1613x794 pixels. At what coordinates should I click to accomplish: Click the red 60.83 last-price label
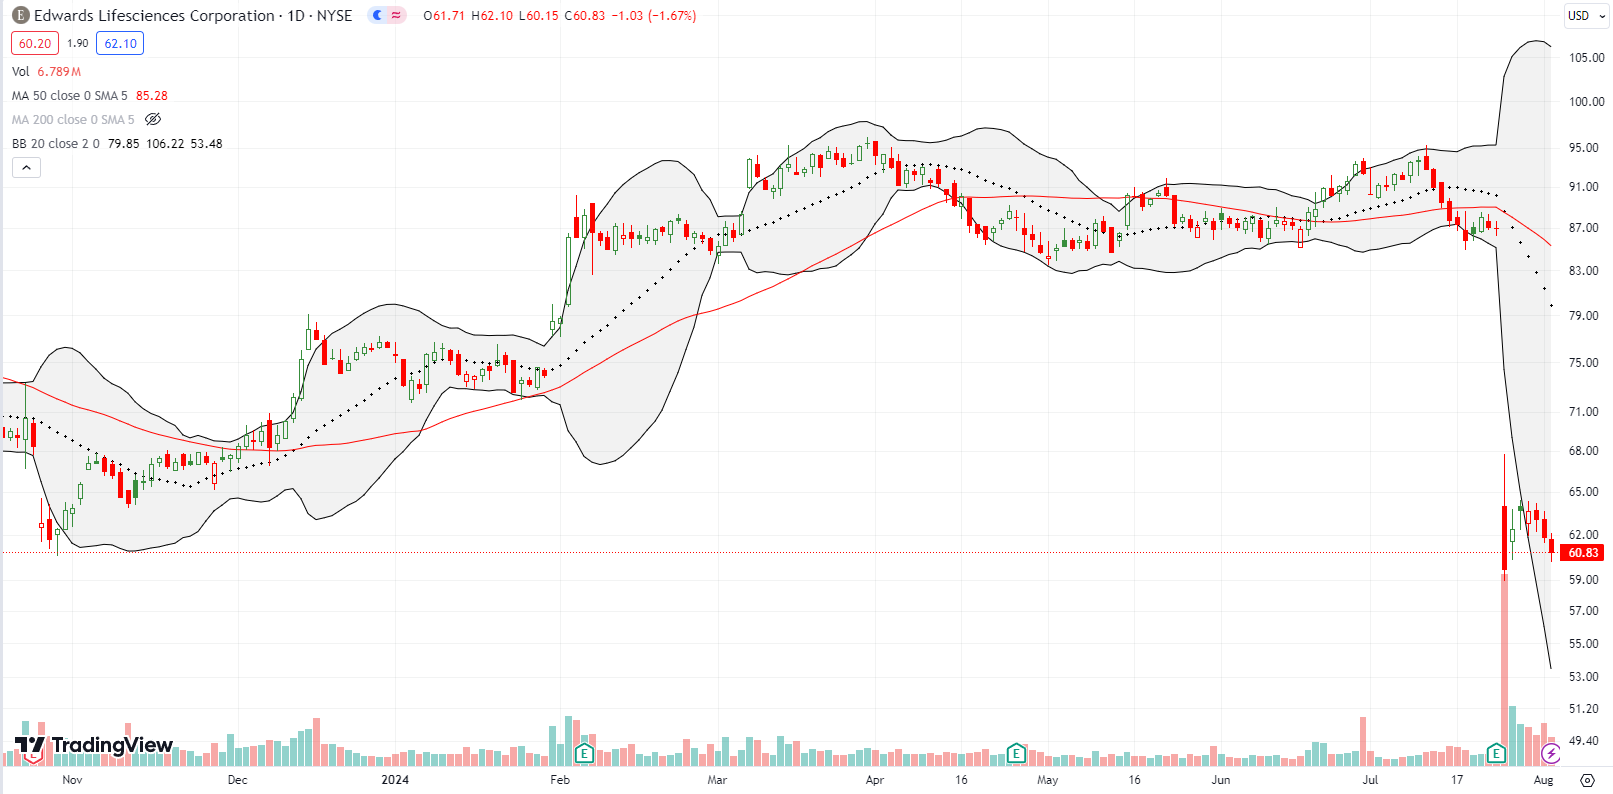[x=1583, y=552]
